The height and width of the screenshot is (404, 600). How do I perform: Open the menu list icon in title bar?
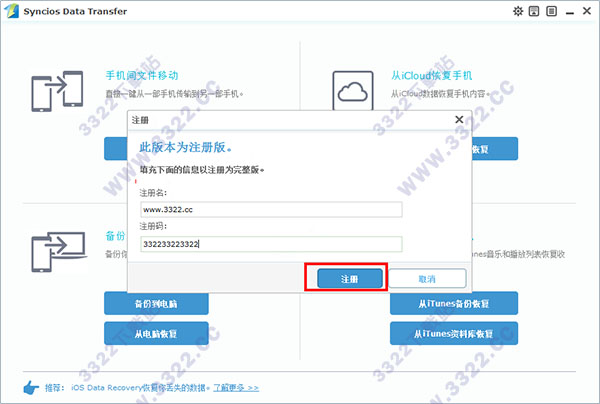click(x=551, y=11)
